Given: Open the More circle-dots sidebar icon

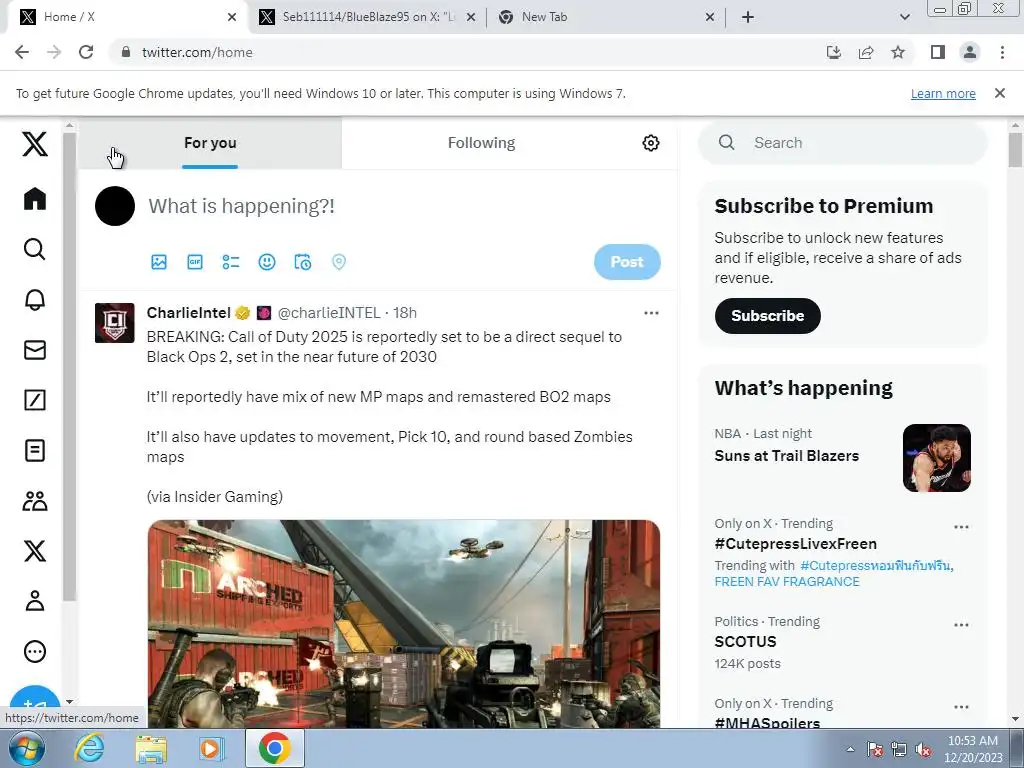Looking at the screenshot, I should click(35, 651).
